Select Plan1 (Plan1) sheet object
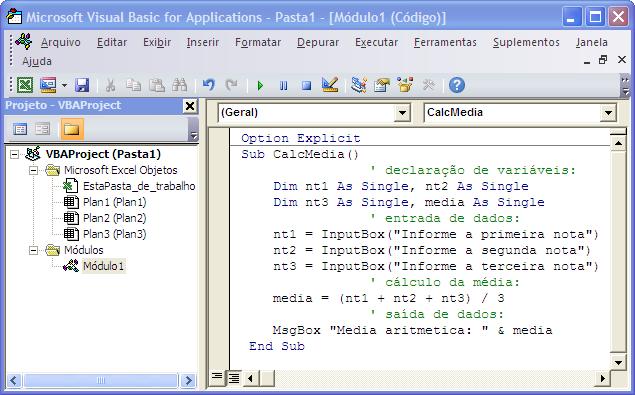Viewport: 635px width, 395px height. [115, 202]
